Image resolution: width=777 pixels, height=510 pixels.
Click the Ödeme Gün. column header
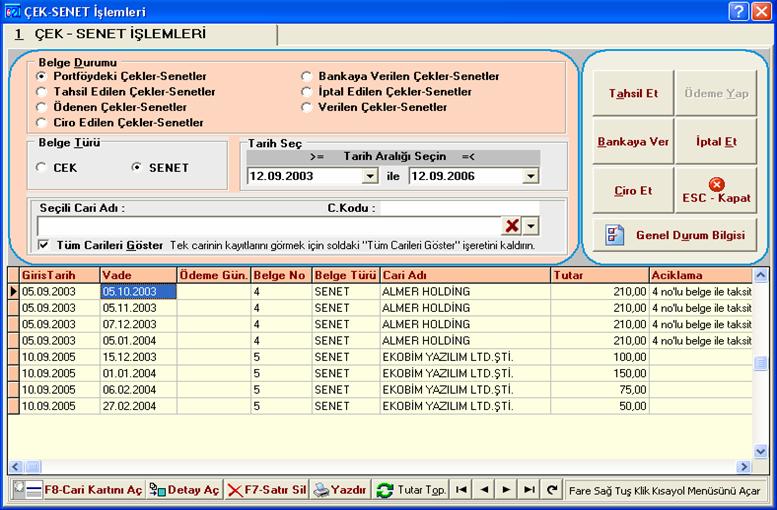214,275
